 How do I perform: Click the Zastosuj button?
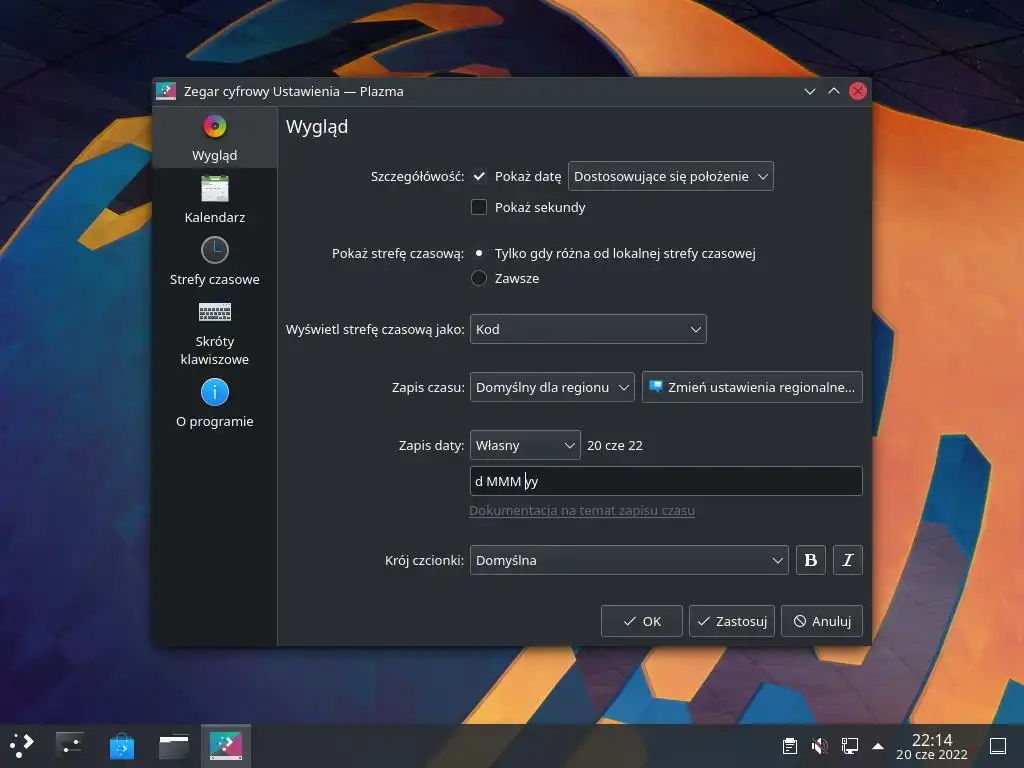732,621
